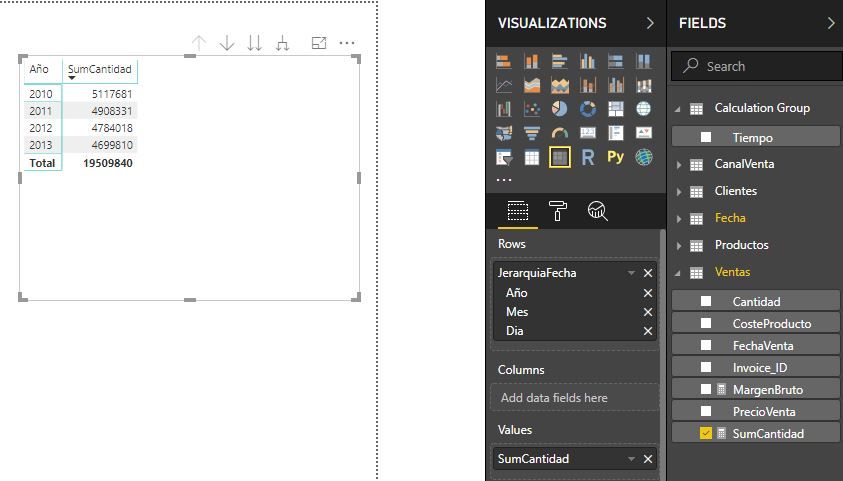Switch to the Analytics tab
The width and height of the screenshot is (843, 481).
coord(597,211)
